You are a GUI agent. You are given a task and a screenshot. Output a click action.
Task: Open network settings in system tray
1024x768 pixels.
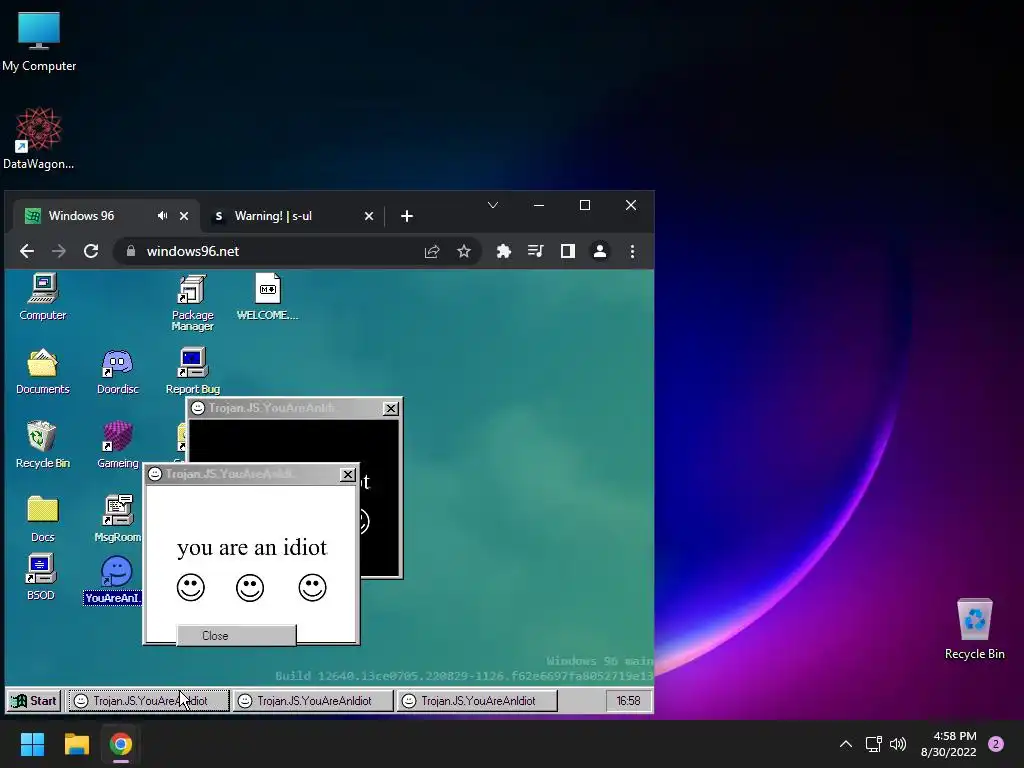coord(873,744)
